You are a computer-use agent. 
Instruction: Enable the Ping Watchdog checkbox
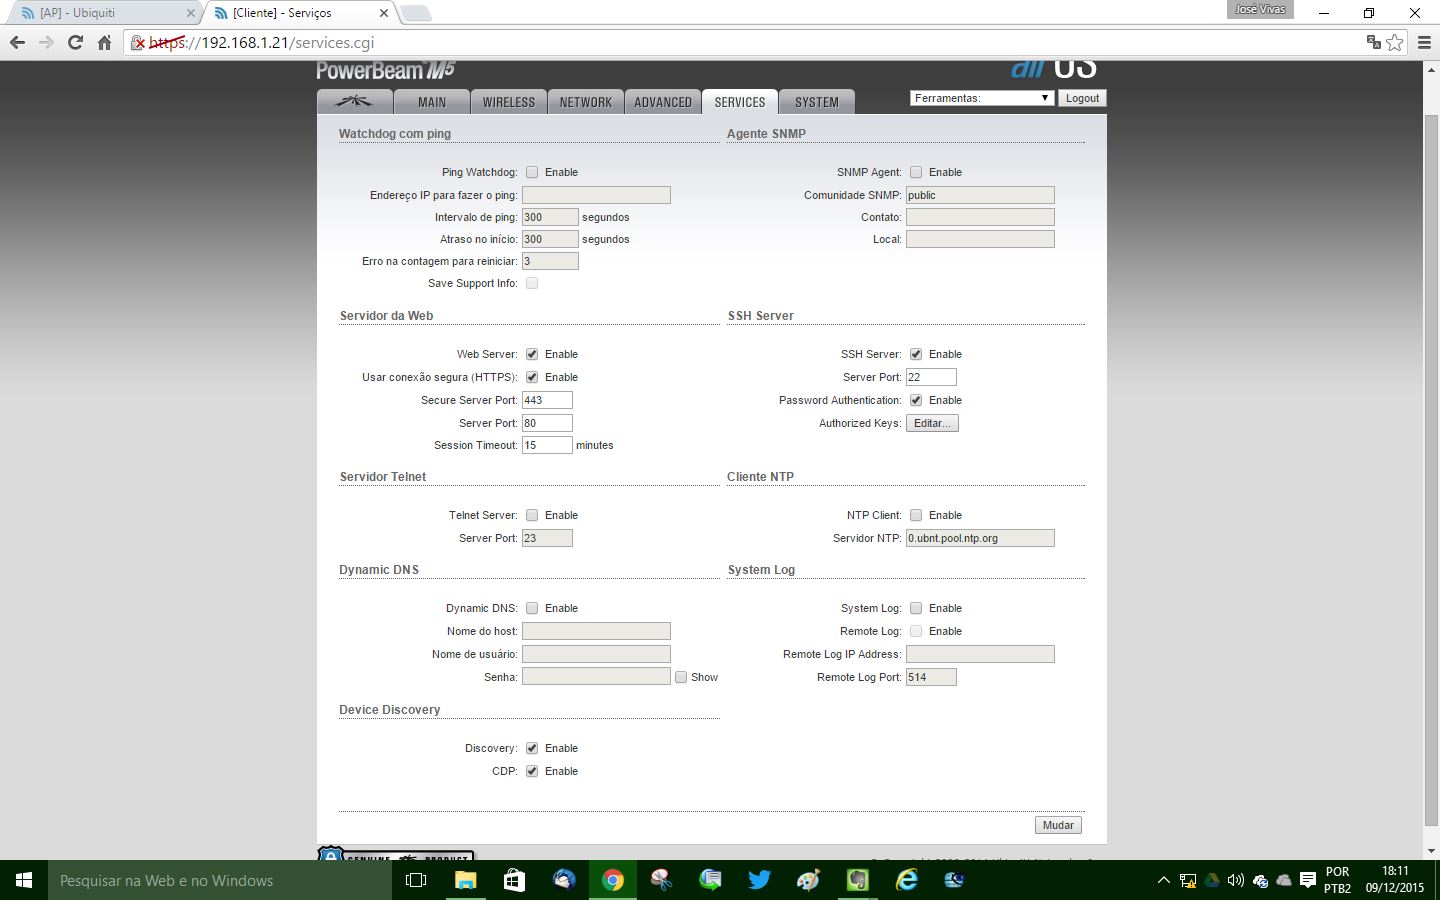[x=532, y=172]
